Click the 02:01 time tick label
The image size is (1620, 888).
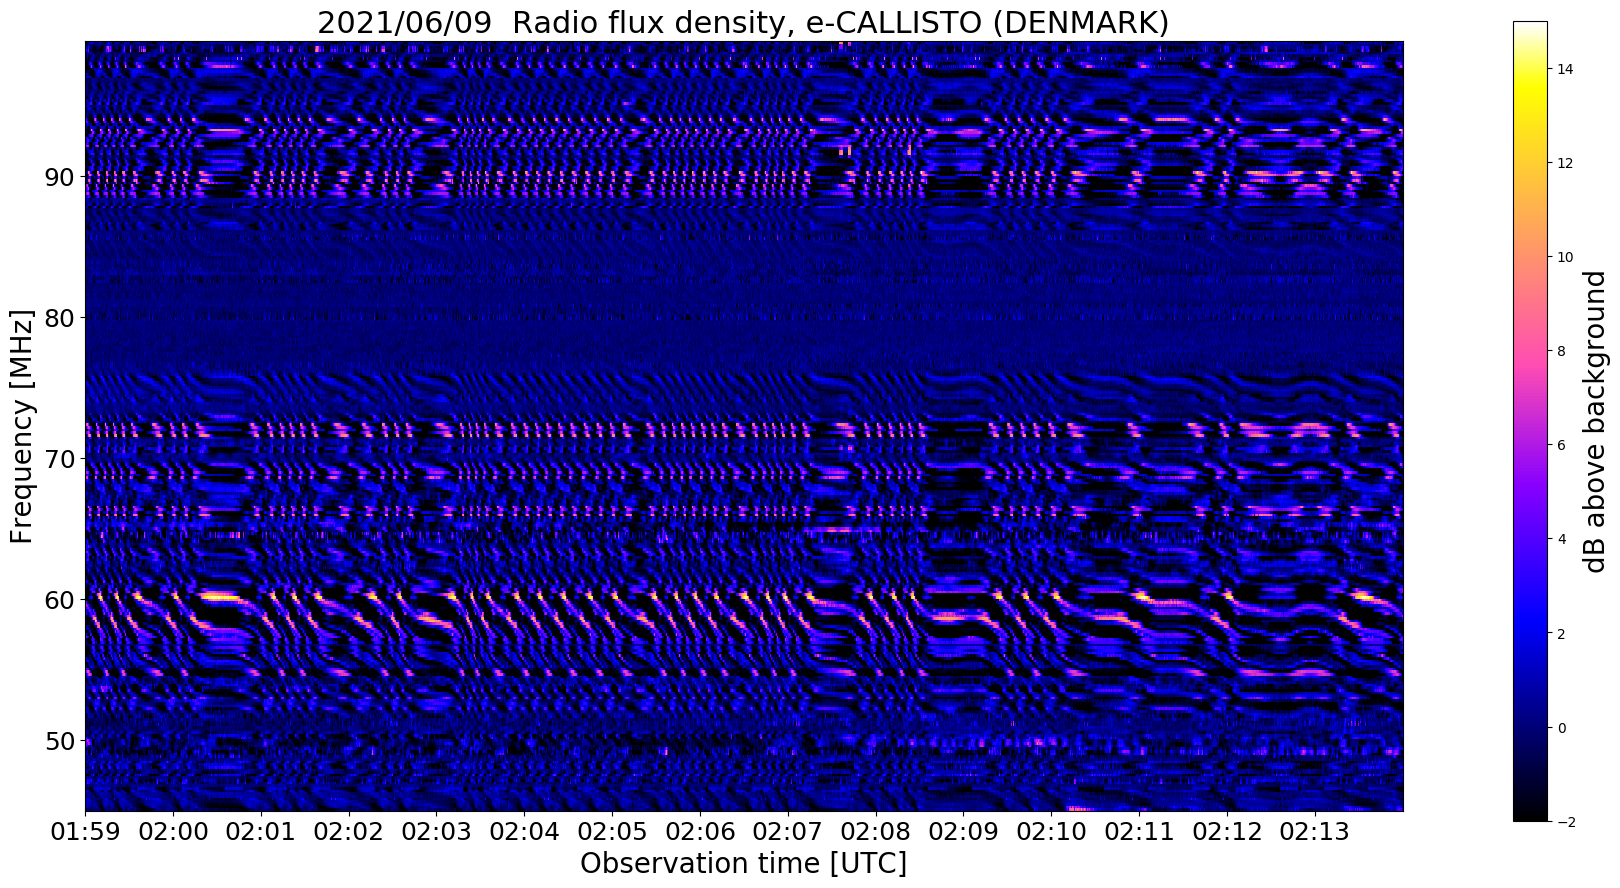point(261,832)
